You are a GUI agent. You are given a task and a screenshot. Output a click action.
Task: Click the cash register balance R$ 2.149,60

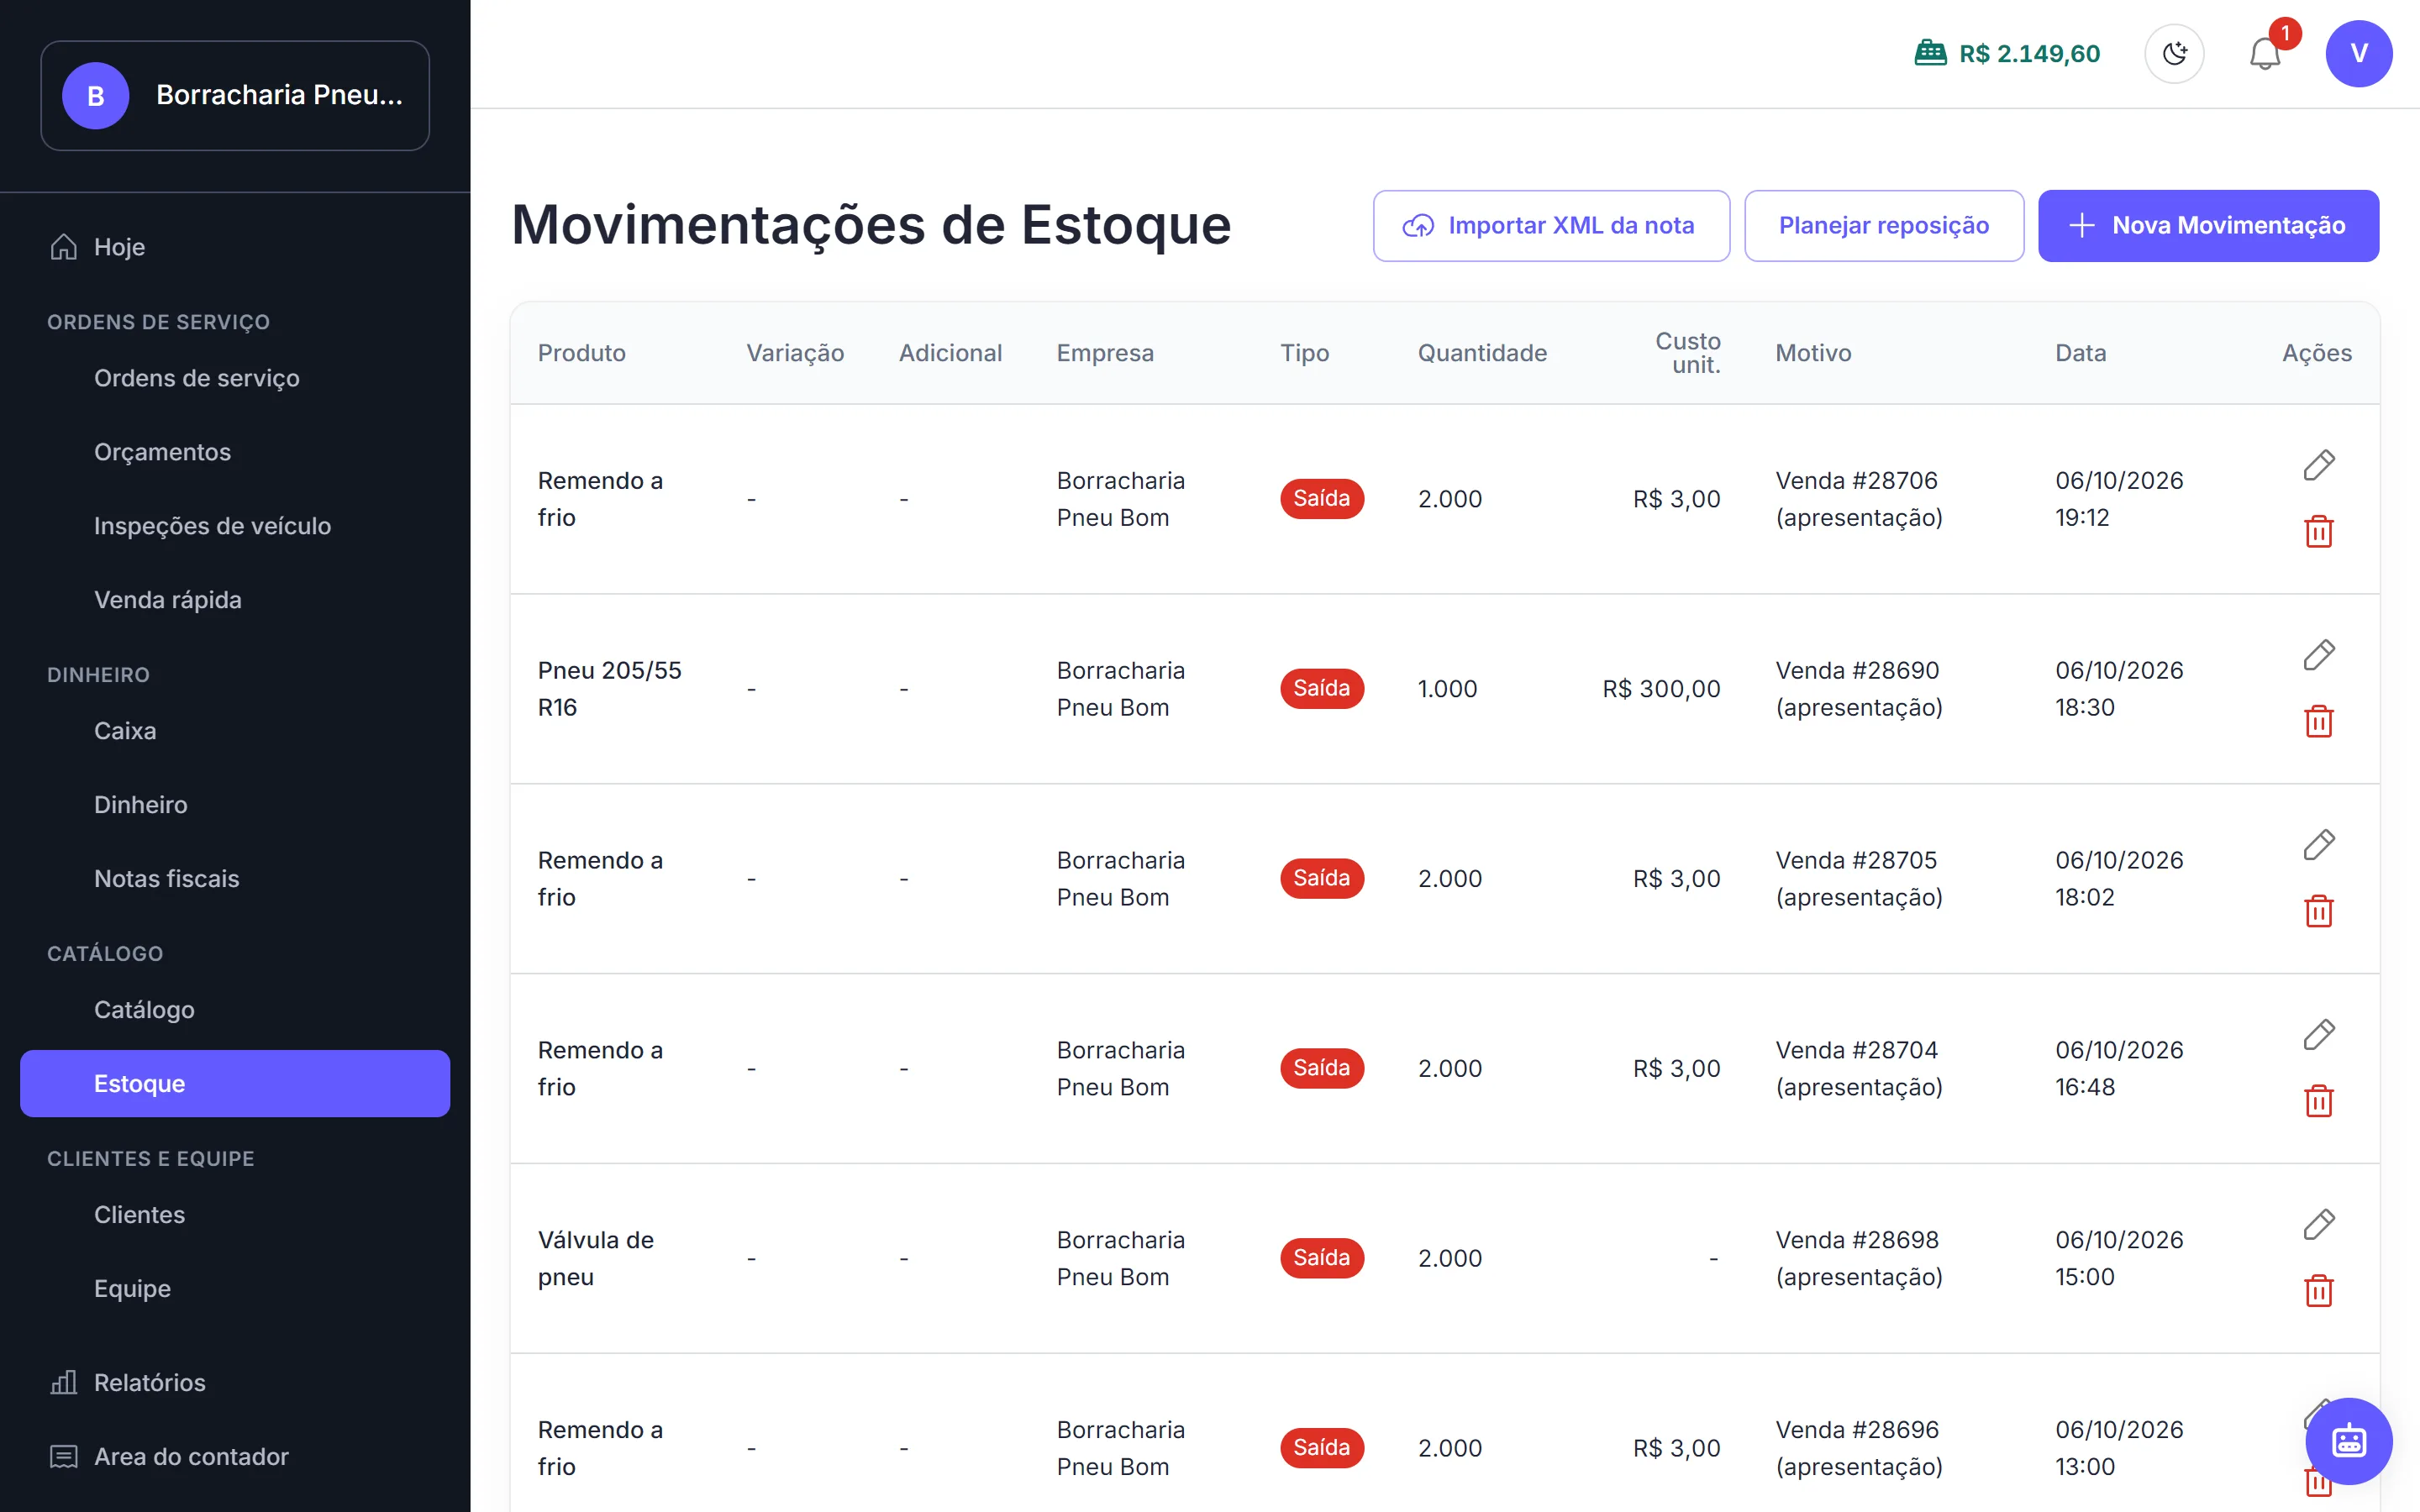pyautogui.click(x=2007, y=54)
